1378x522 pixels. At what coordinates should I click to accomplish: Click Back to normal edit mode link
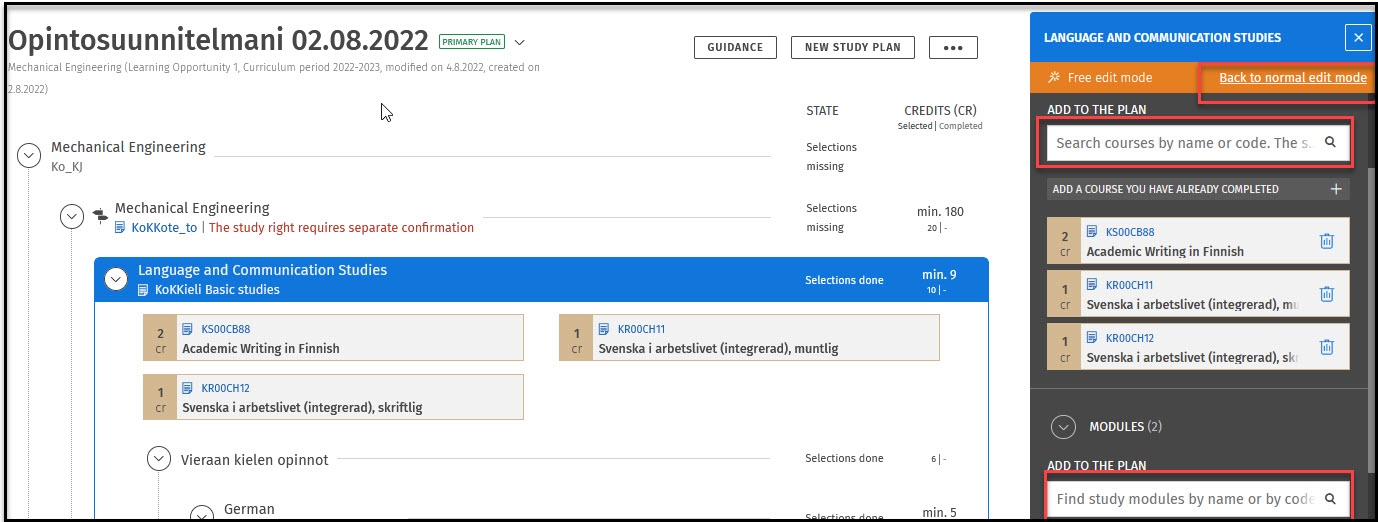click(x=1292, y=78)
